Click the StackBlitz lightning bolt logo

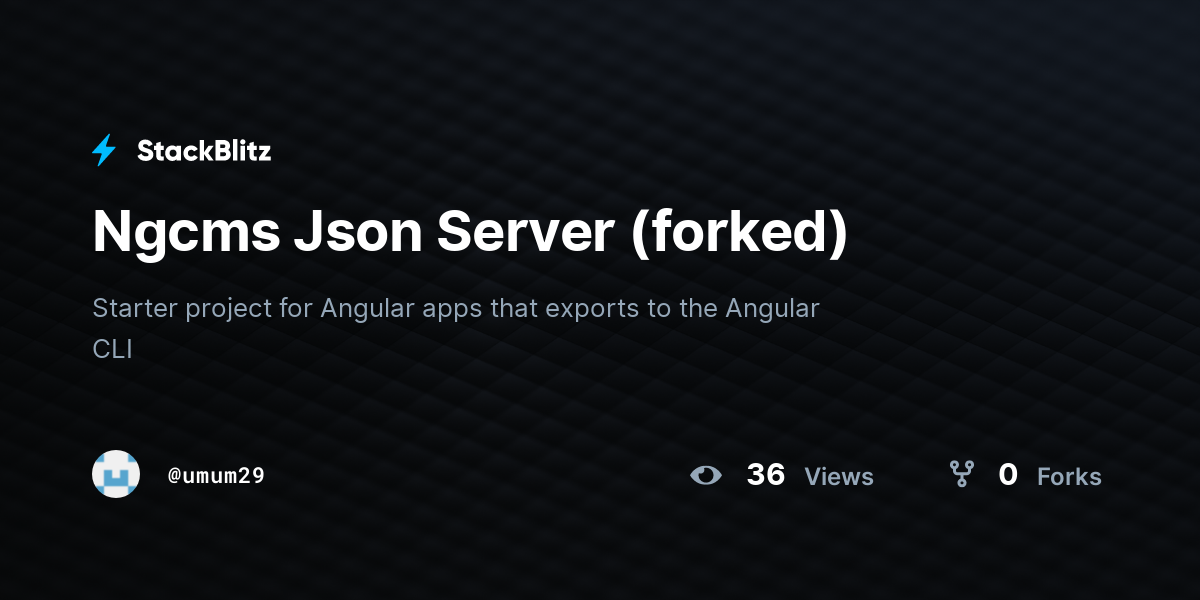104,151
